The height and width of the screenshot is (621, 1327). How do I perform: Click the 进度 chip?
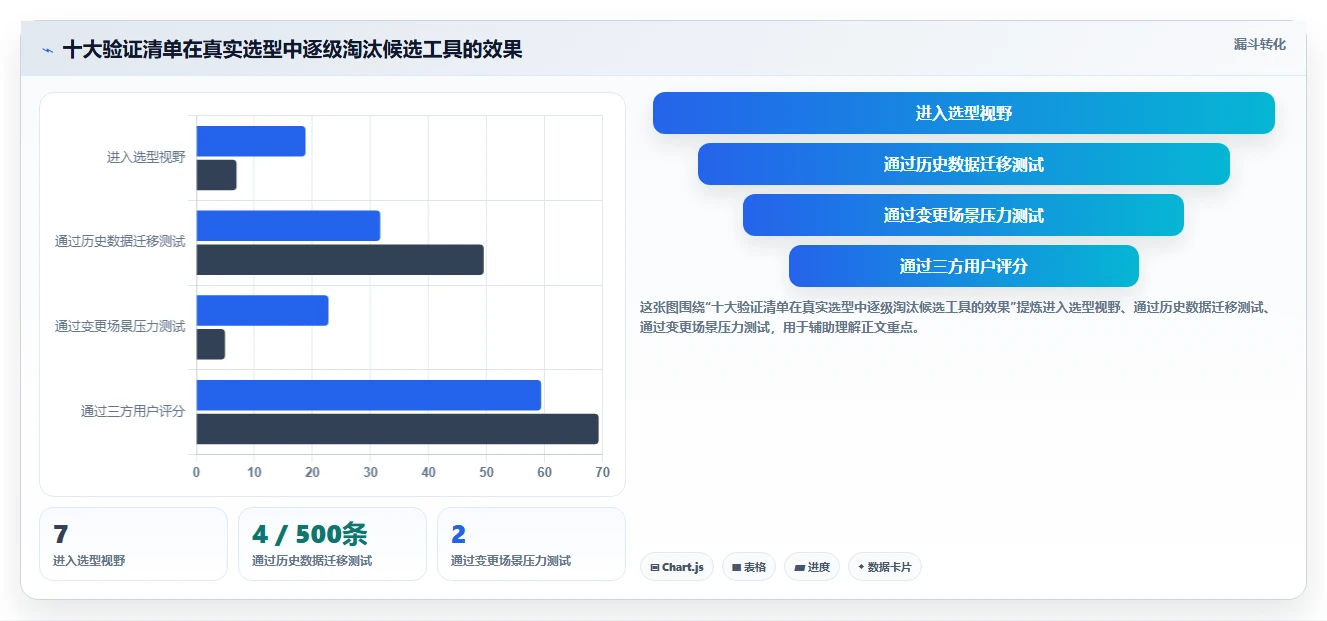click(x=812, y=567)
